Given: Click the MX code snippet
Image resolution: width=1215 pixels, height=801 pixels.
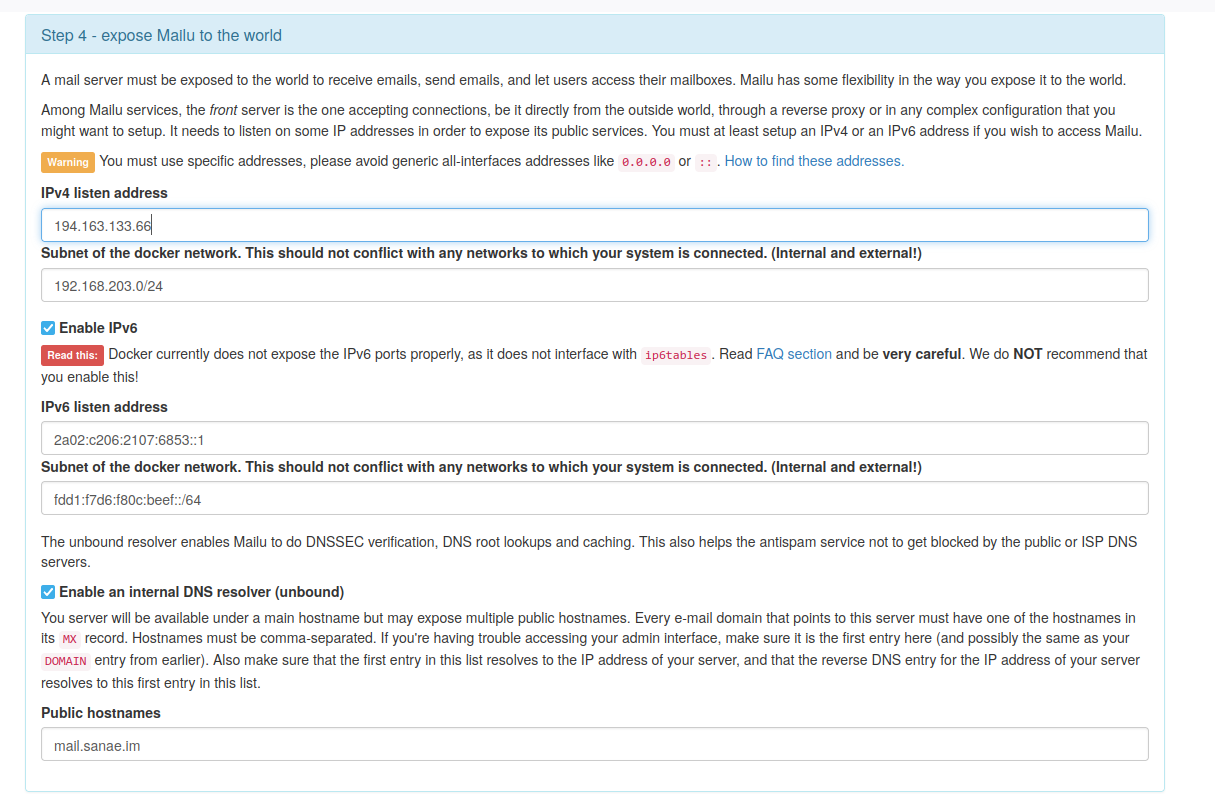Looking at the screenshot, I should pyautogui.click(x=69, y=639).
